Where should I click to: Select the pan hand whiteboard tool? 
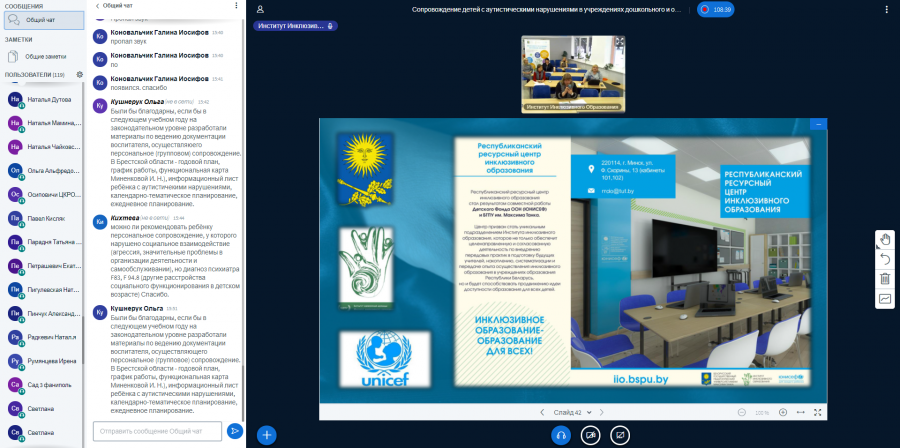click(885, 239)
